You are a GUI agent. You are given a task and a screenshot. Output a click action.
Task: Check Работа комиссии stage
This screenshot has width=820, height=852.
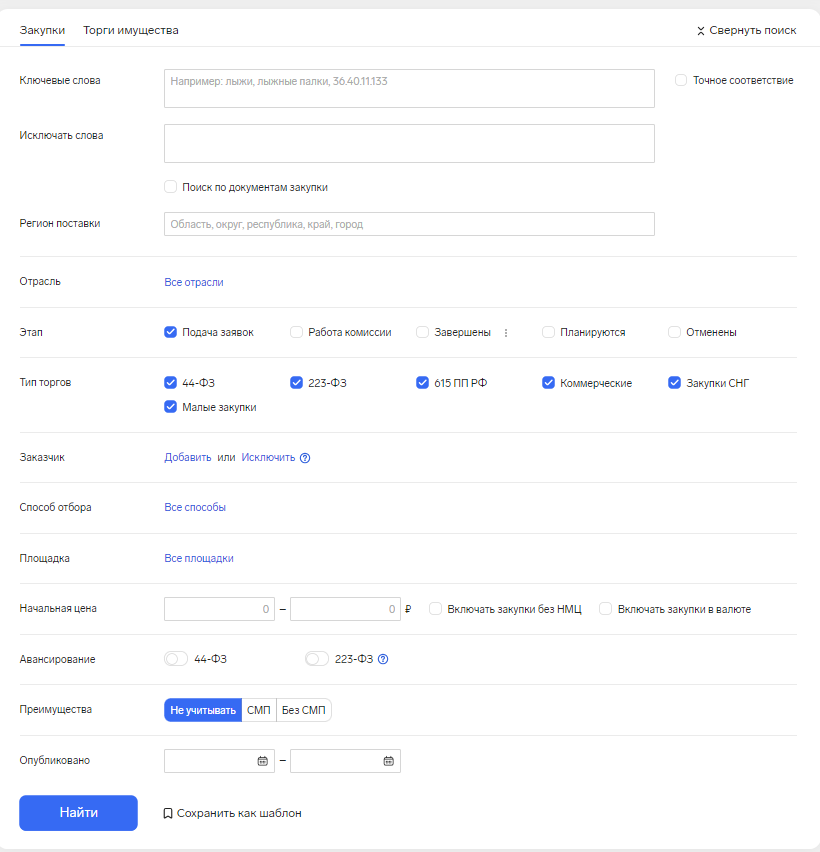[296, 332]
